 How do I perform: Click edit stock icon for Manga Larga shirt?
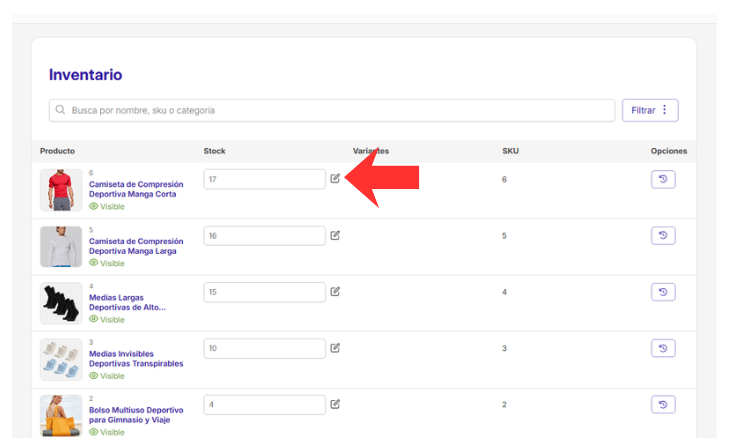(335, 235)
